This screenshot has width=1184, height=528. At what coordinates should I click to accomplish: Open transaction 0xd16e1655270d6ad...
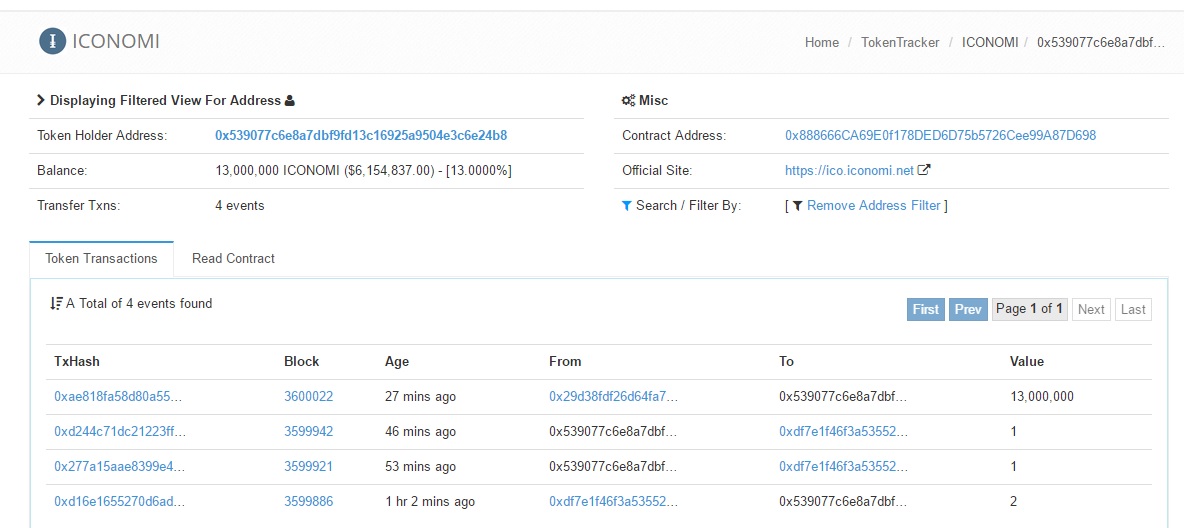click(119, 502)
